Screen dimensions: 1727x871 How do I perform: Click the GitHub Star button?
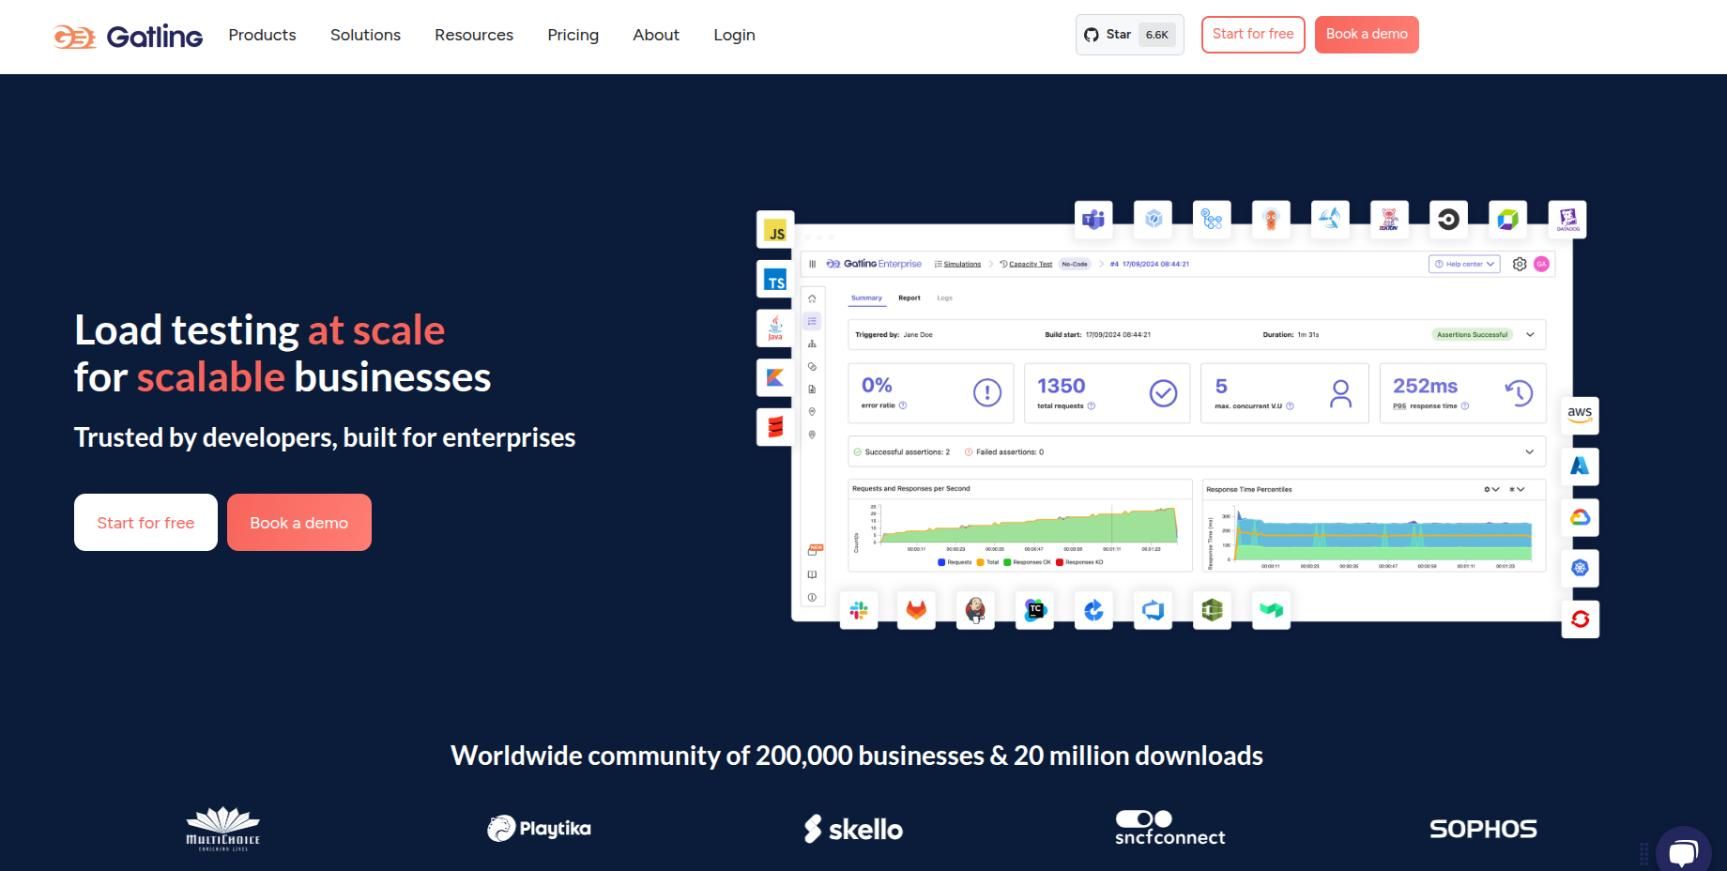(1130, 35)
